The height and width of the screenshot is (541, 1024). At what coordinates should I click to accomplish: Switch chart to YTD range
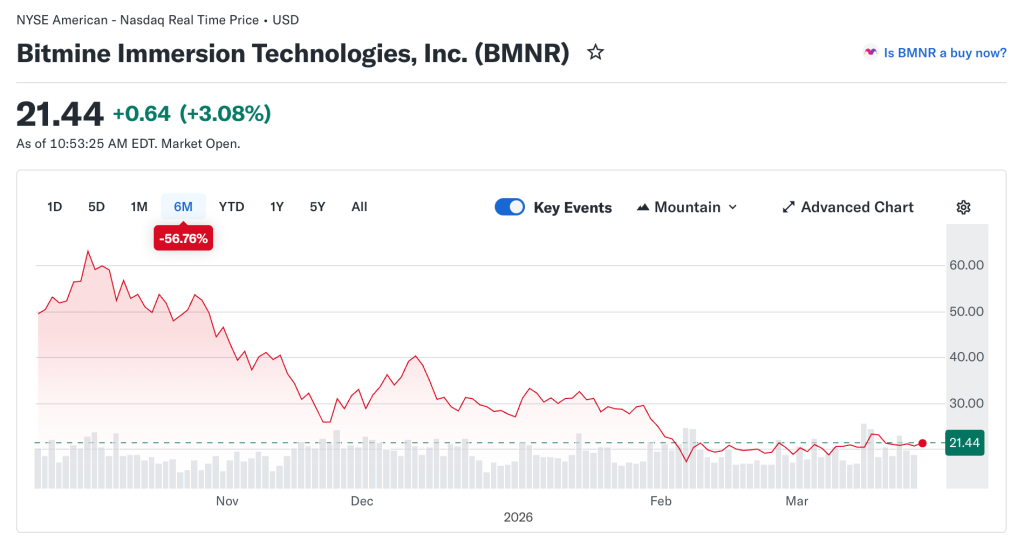tap(231, 207)
